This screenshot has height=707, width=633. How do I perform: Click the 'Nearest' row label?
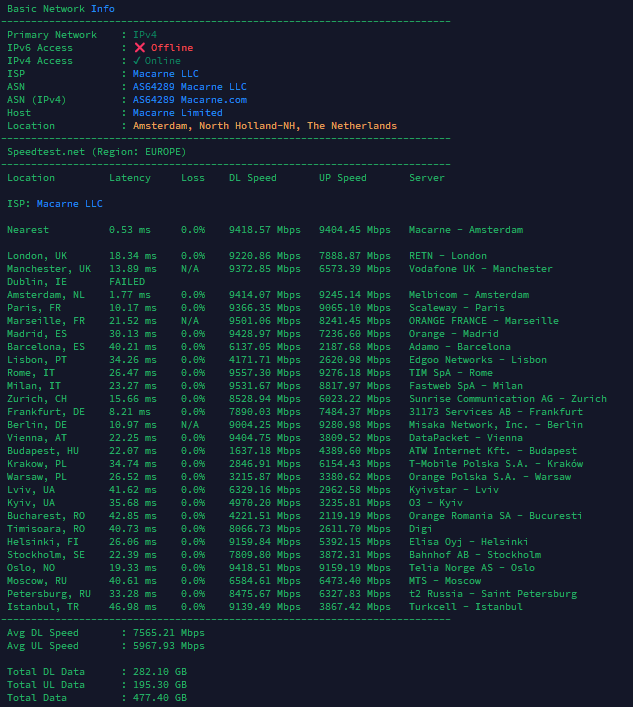point(28,230)
